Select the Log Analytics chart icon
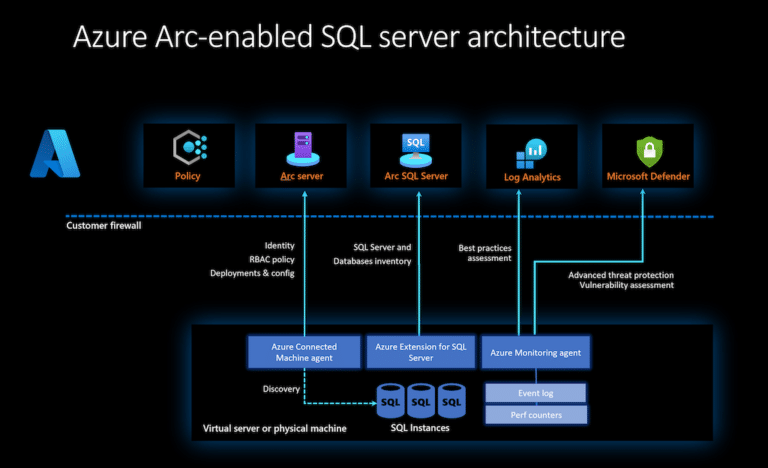Viewport: 768px width, 468px height. pos(531,153)
